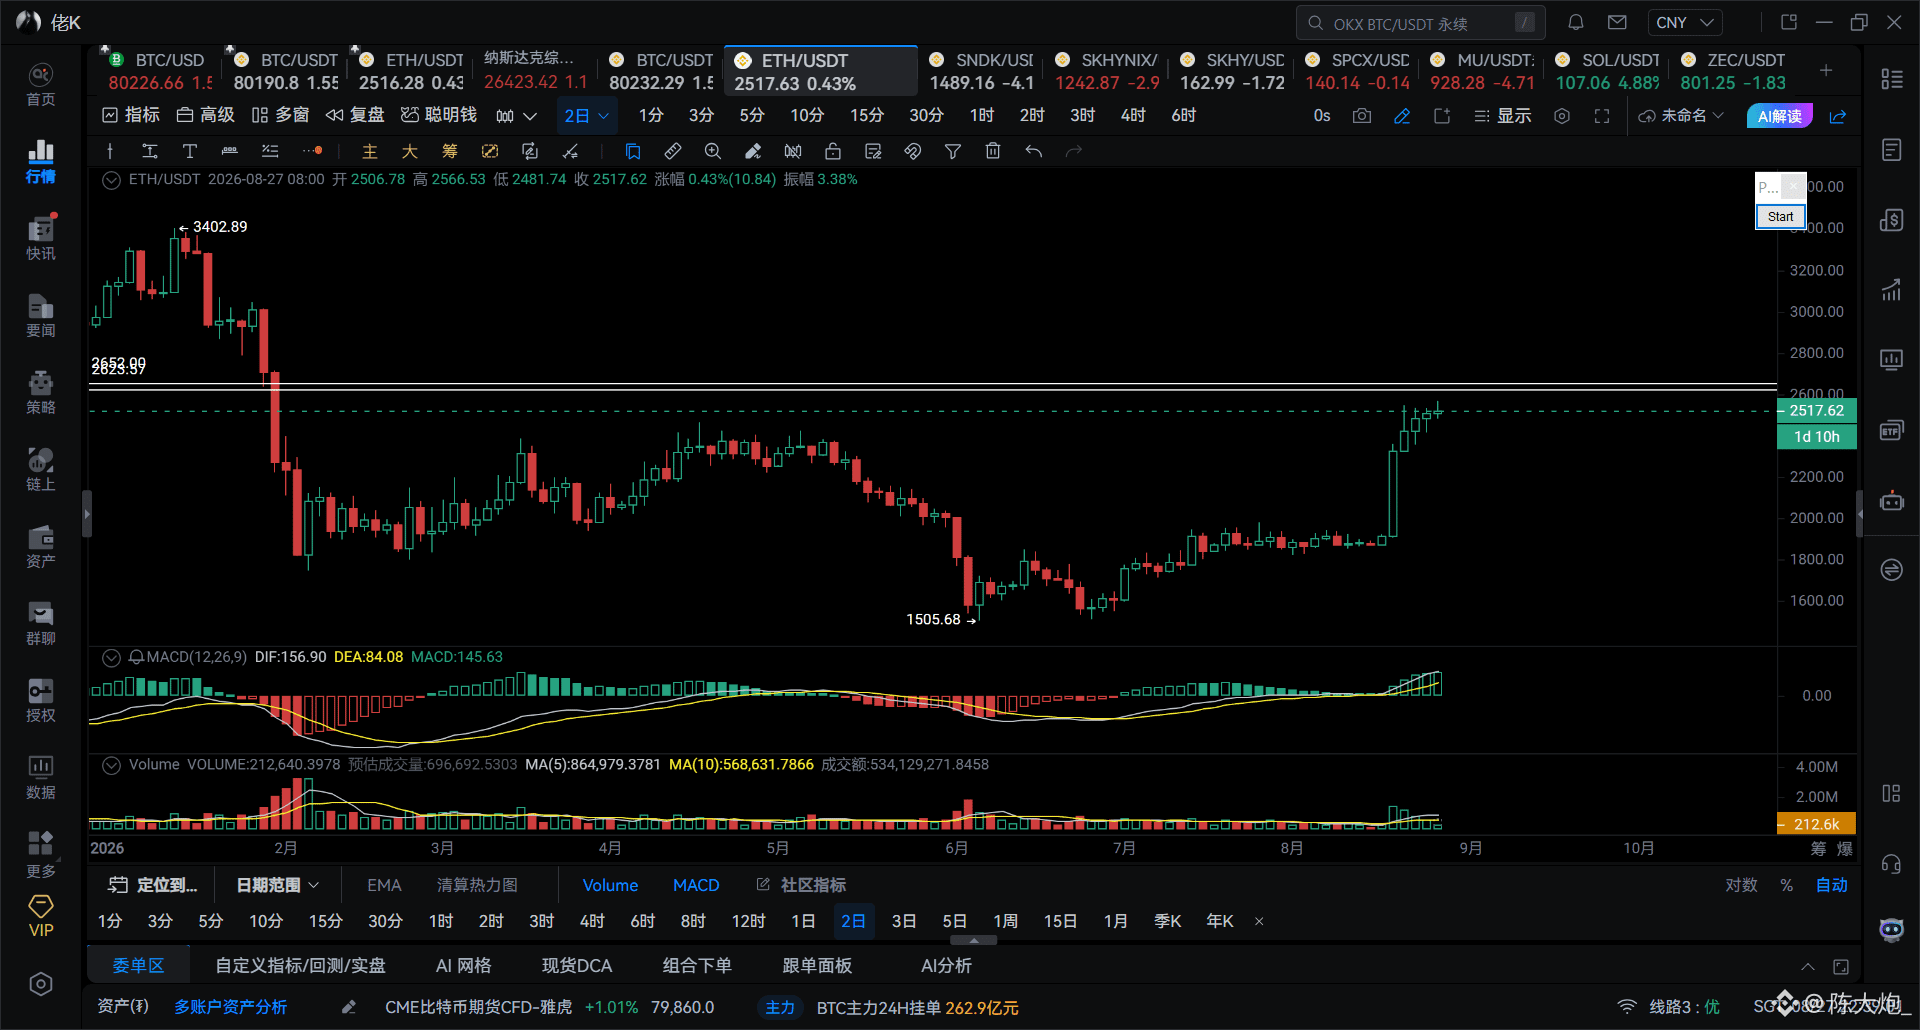Open the 要闻 headlines sidebar icon

(41, 316)
